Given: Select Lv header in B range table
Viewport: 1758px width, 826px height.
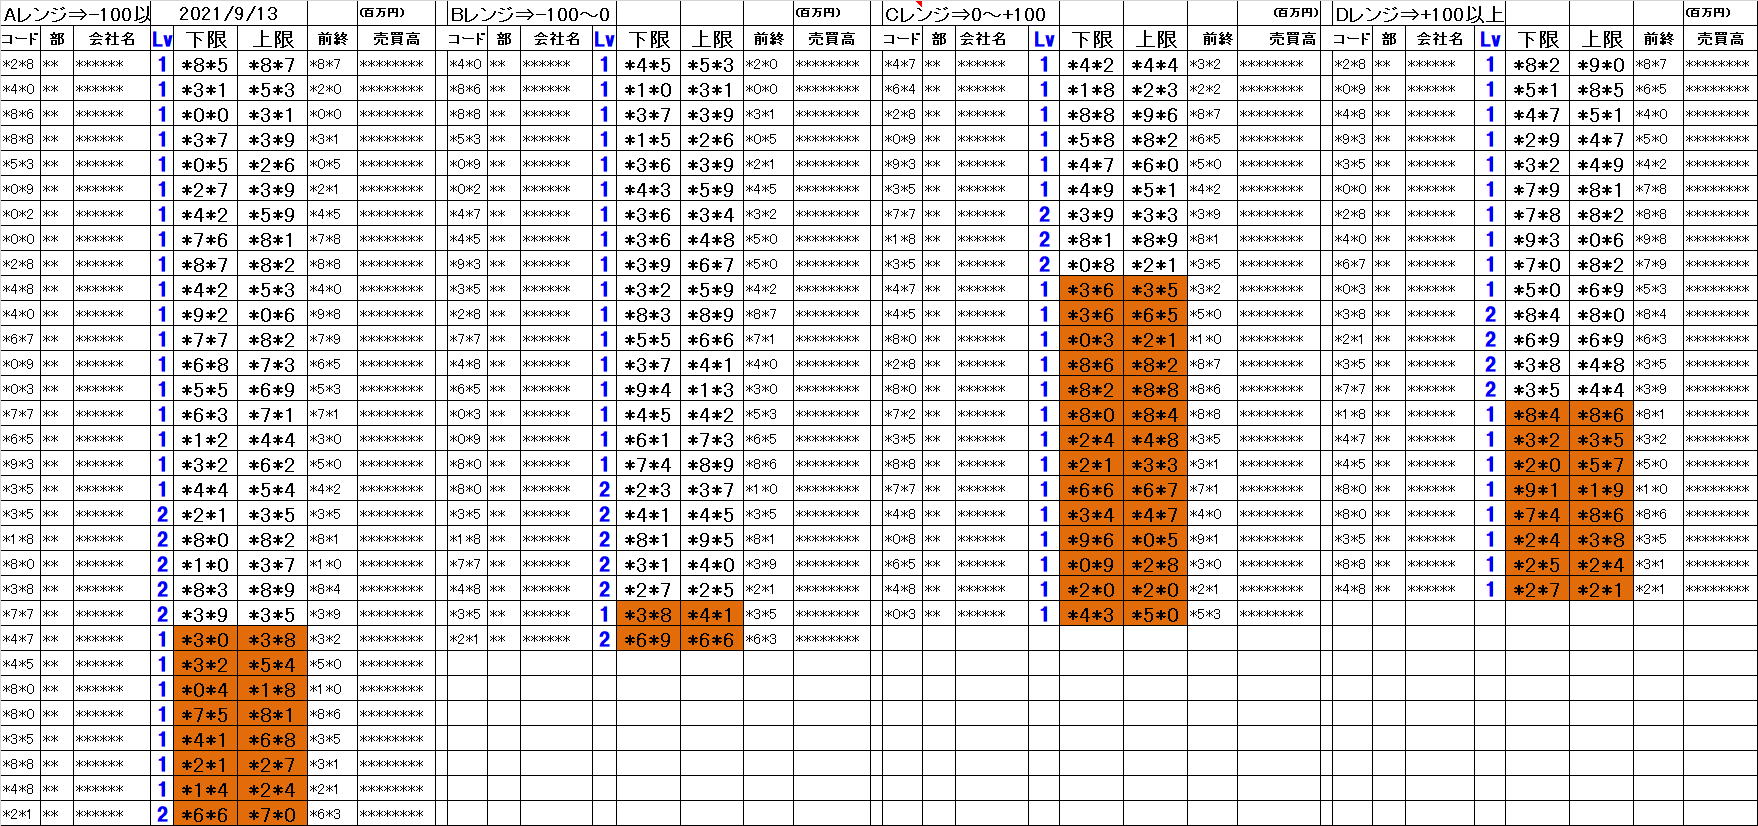Looking at the screenshot, I should click(604, 39).
